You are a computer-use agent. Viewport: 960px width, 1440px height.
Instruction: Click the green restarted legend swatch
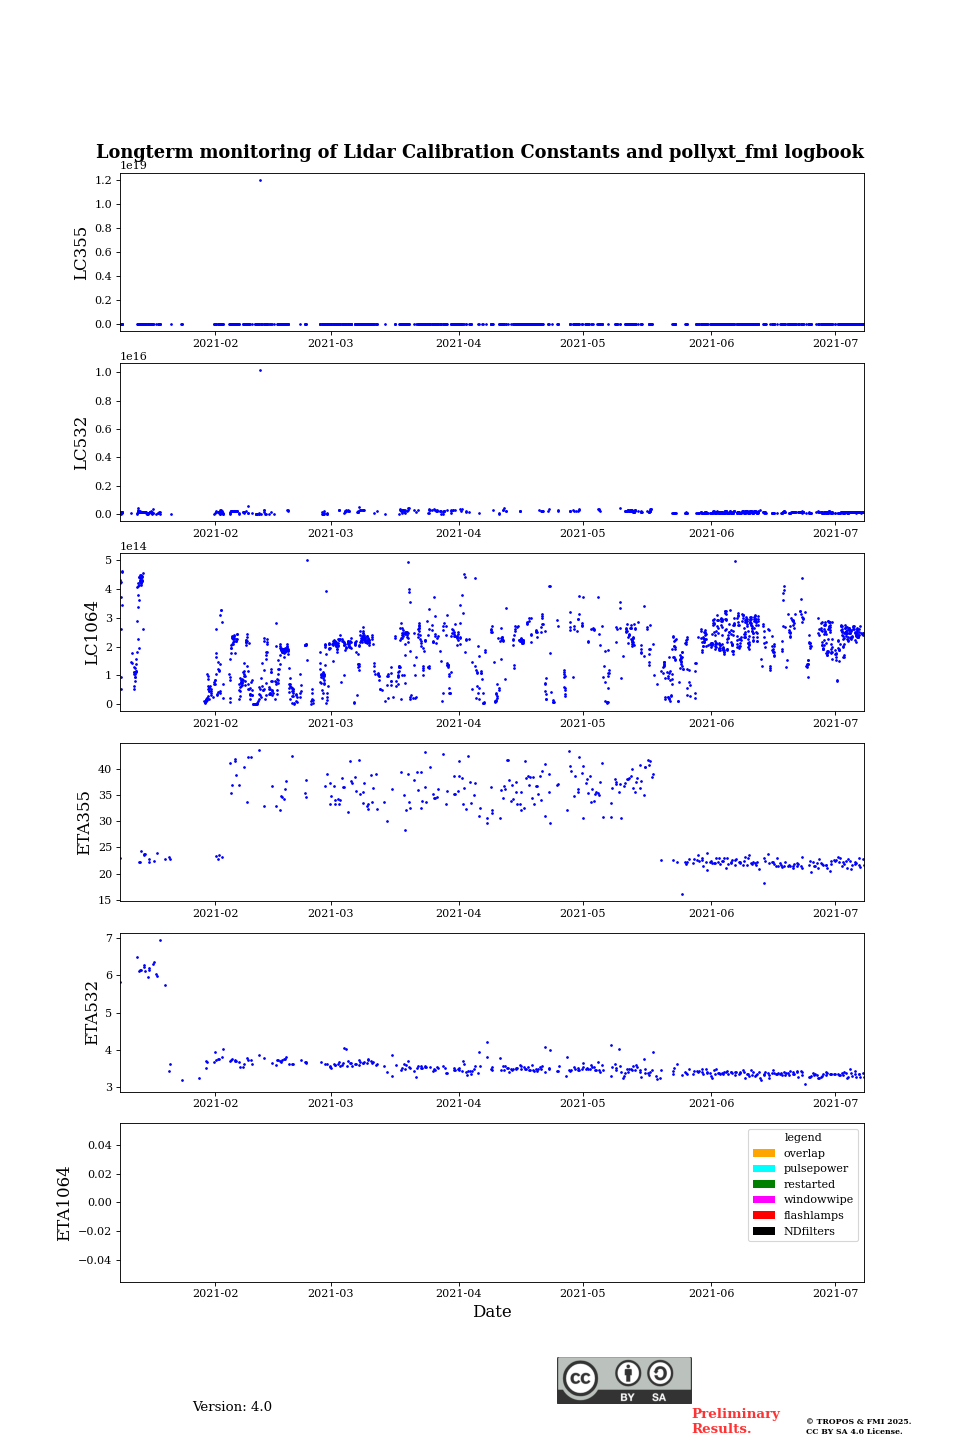click(763, 1184)
